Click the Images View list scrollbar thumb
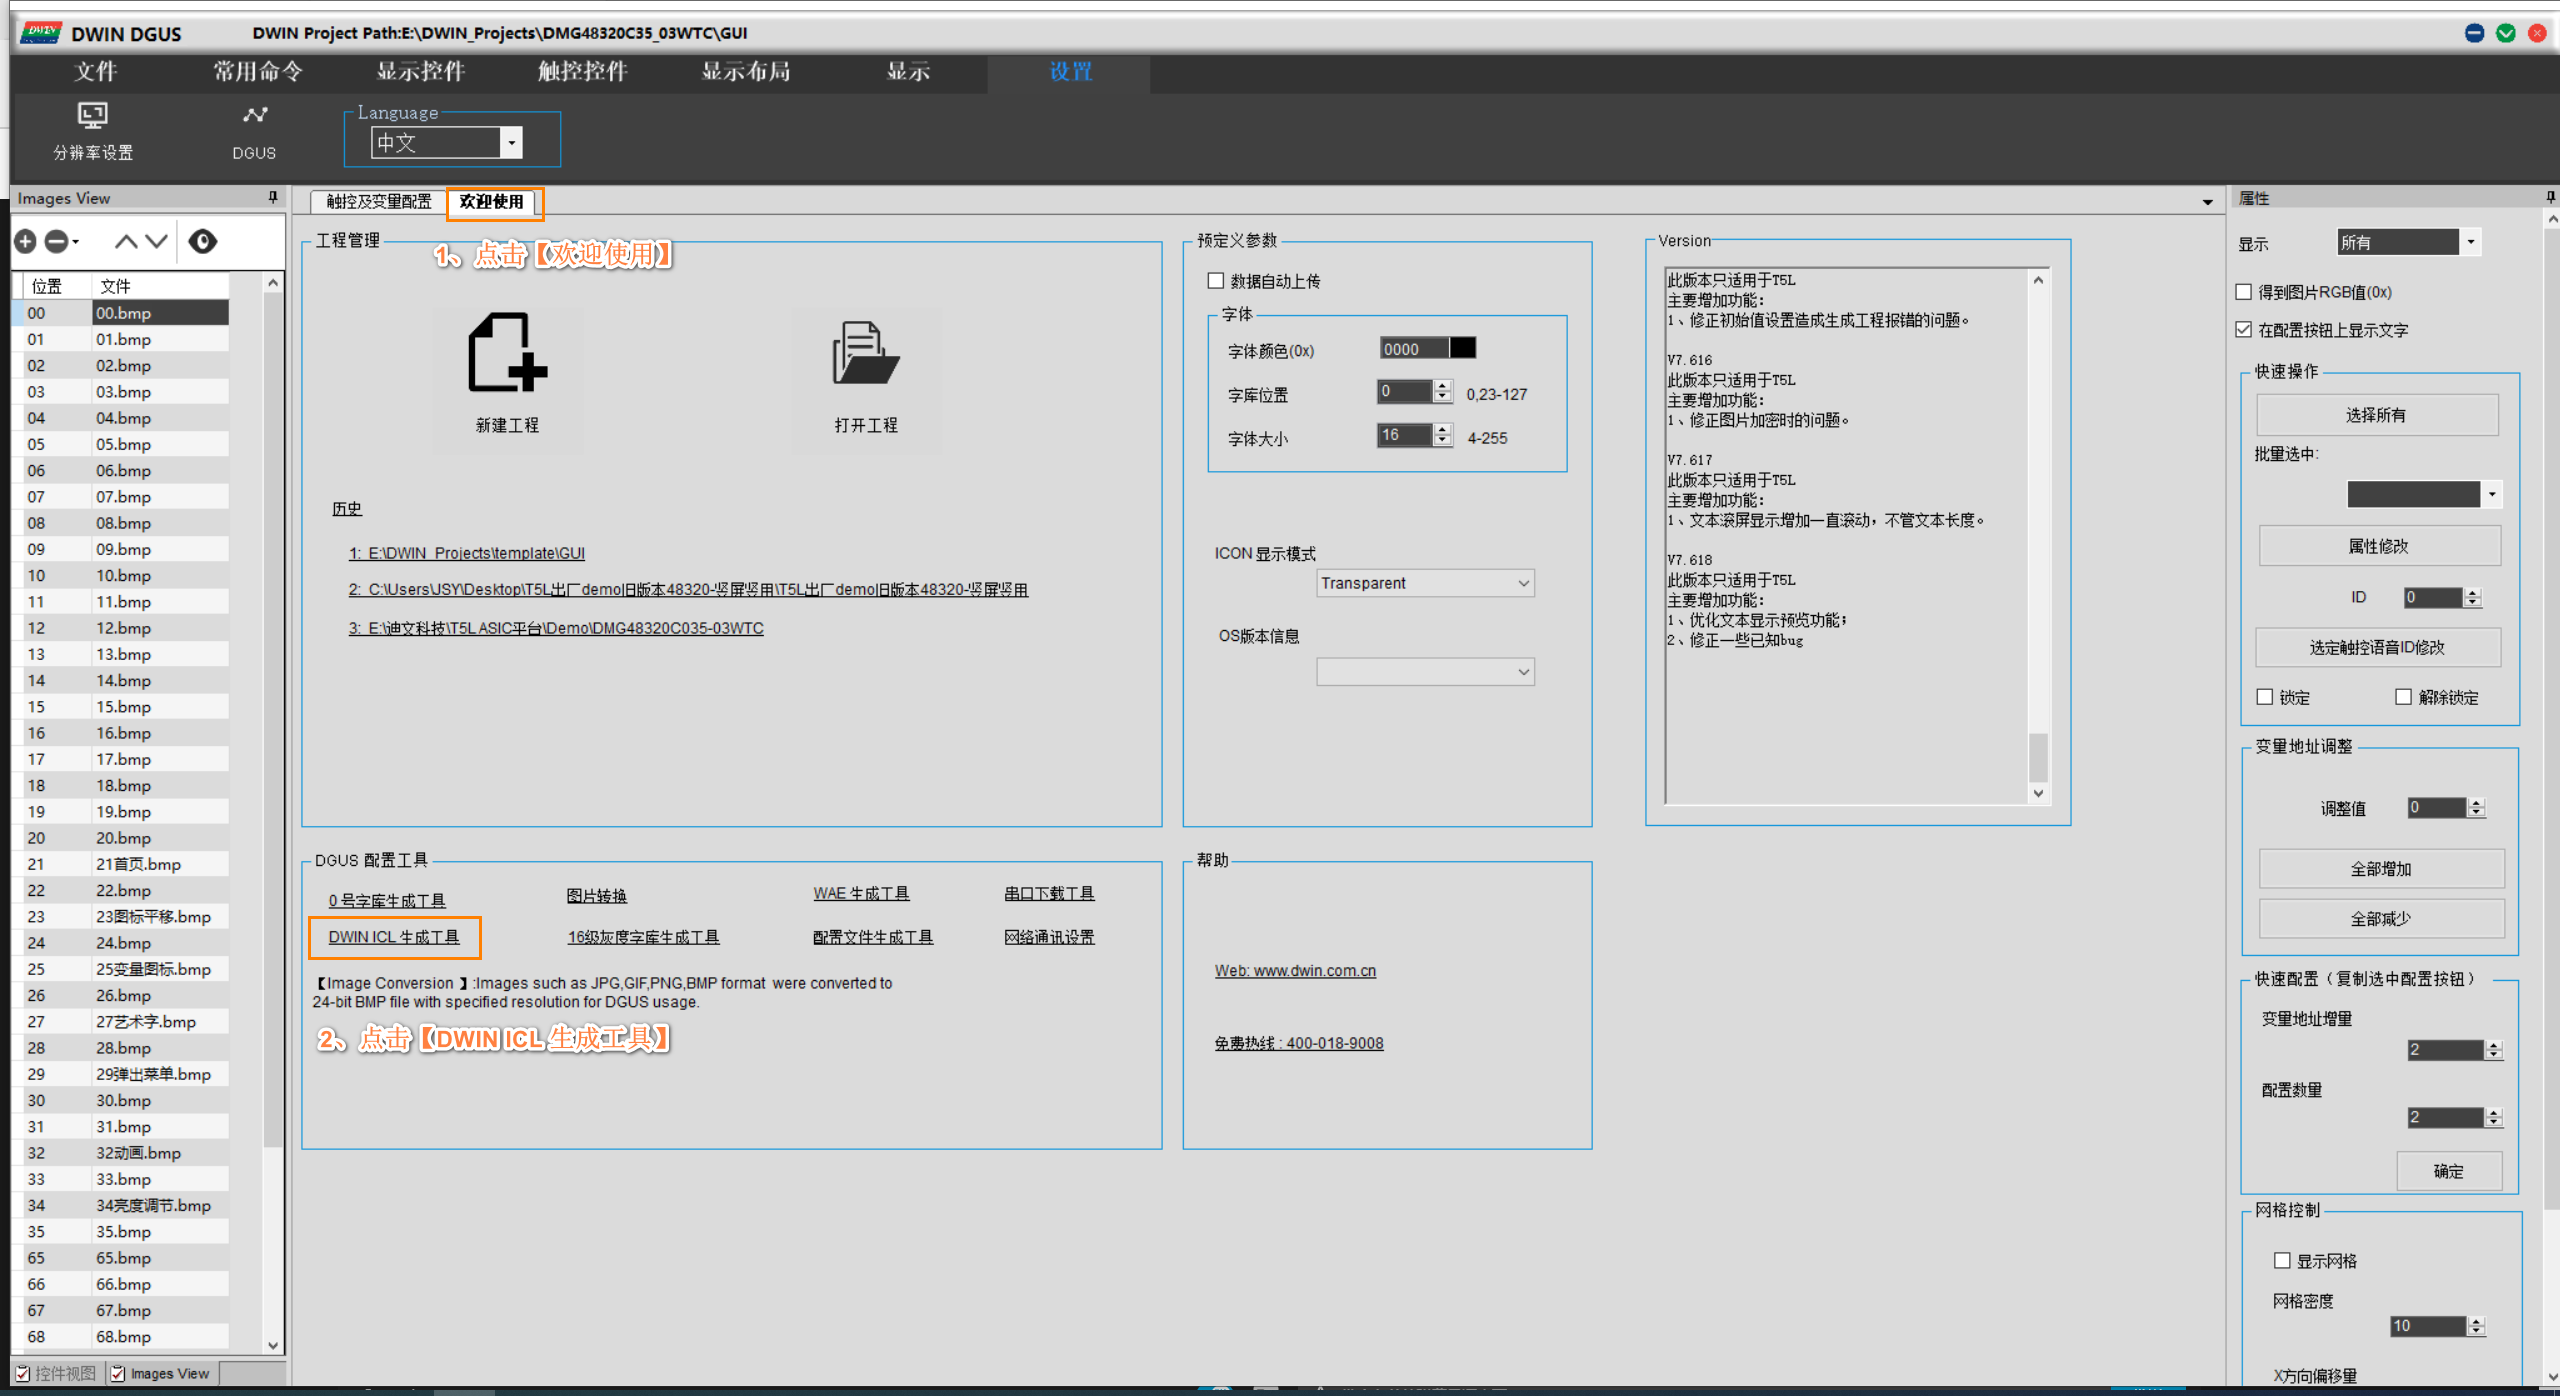 pyautogui.click(x=273, y=720)
